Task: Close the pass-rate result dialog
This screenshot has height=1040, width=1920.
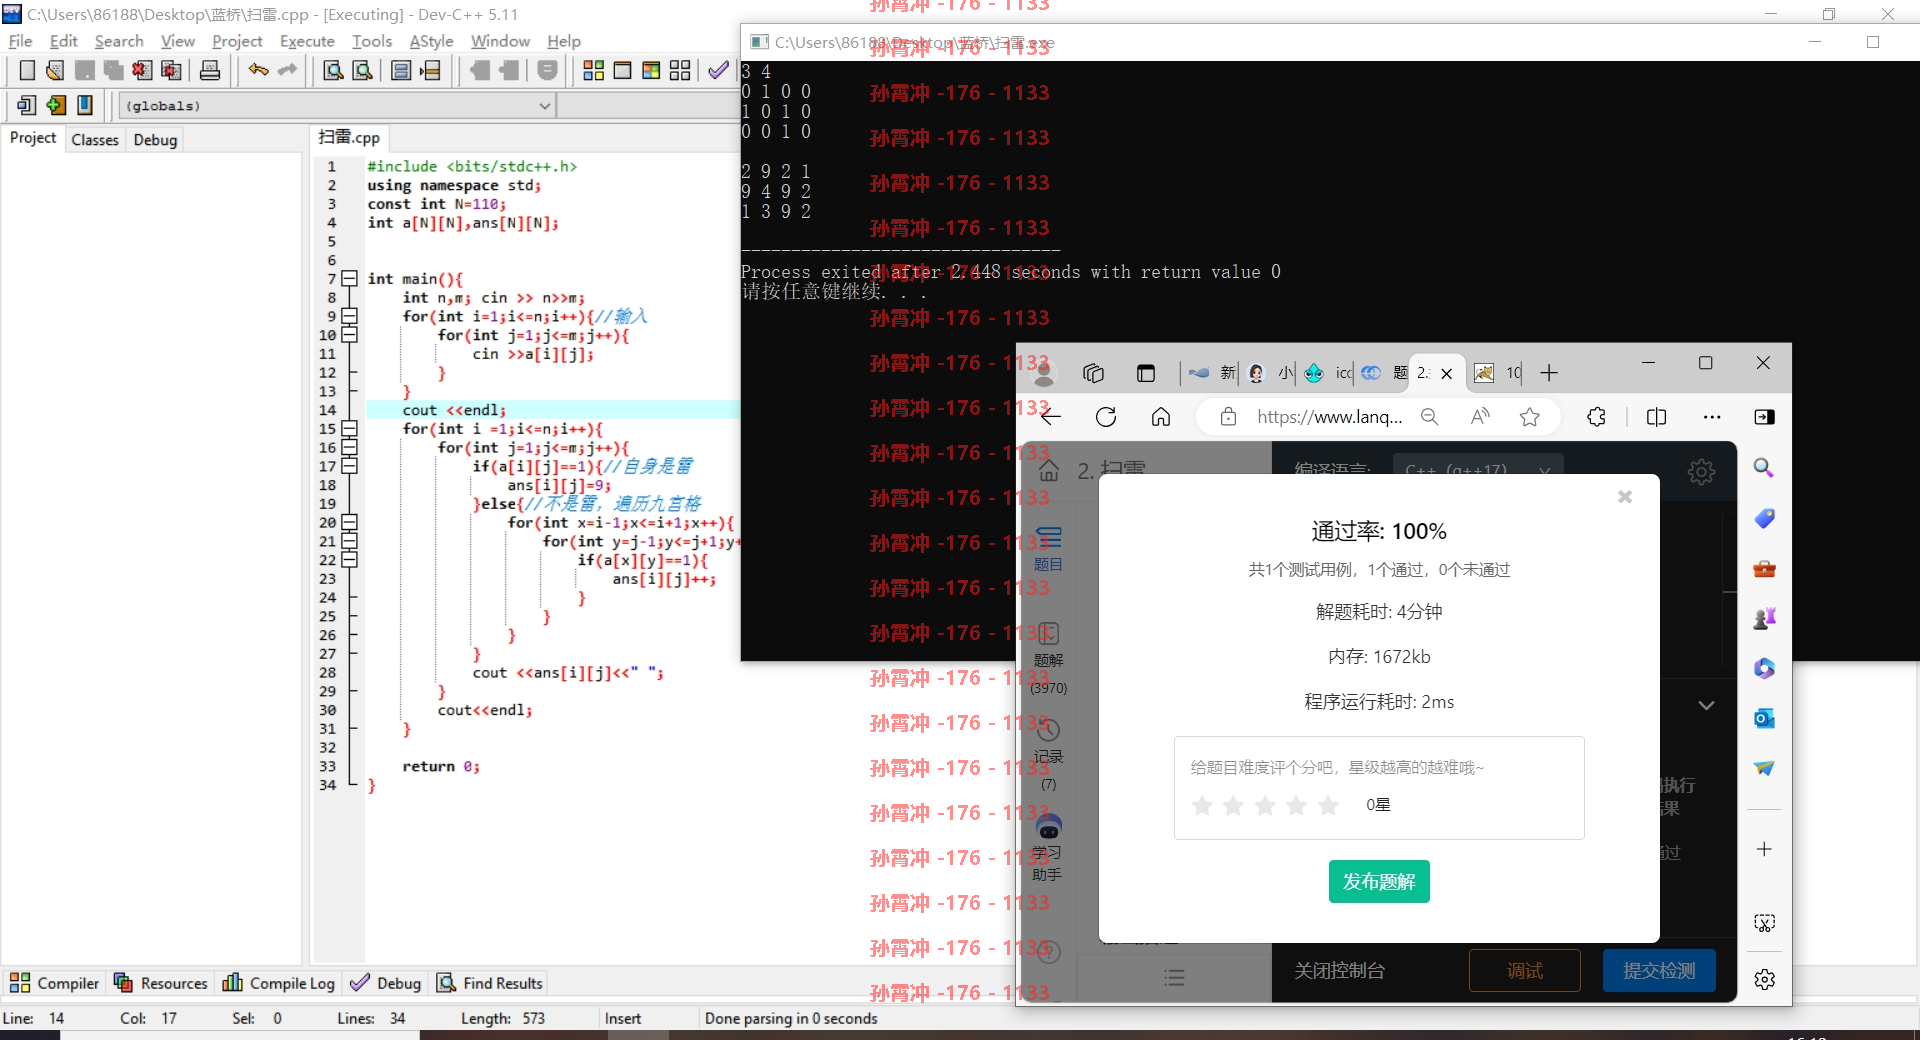Action: (1625, 497)
